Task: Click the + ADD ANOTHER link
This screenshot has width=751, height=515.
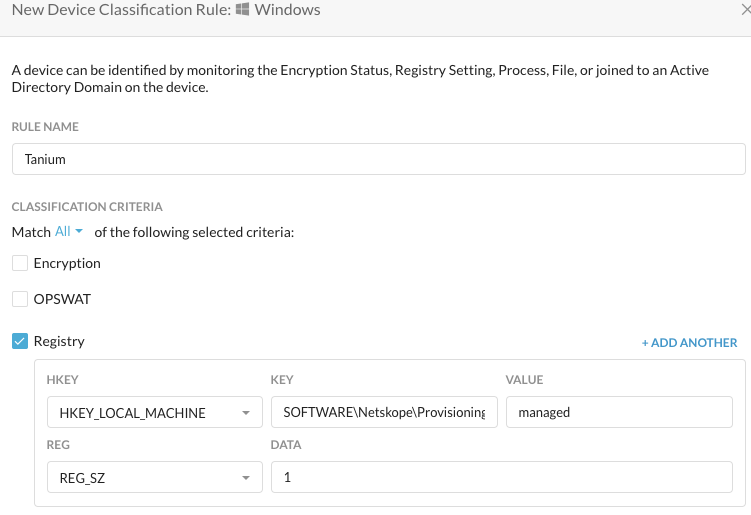Action: (x=689, y=343)
